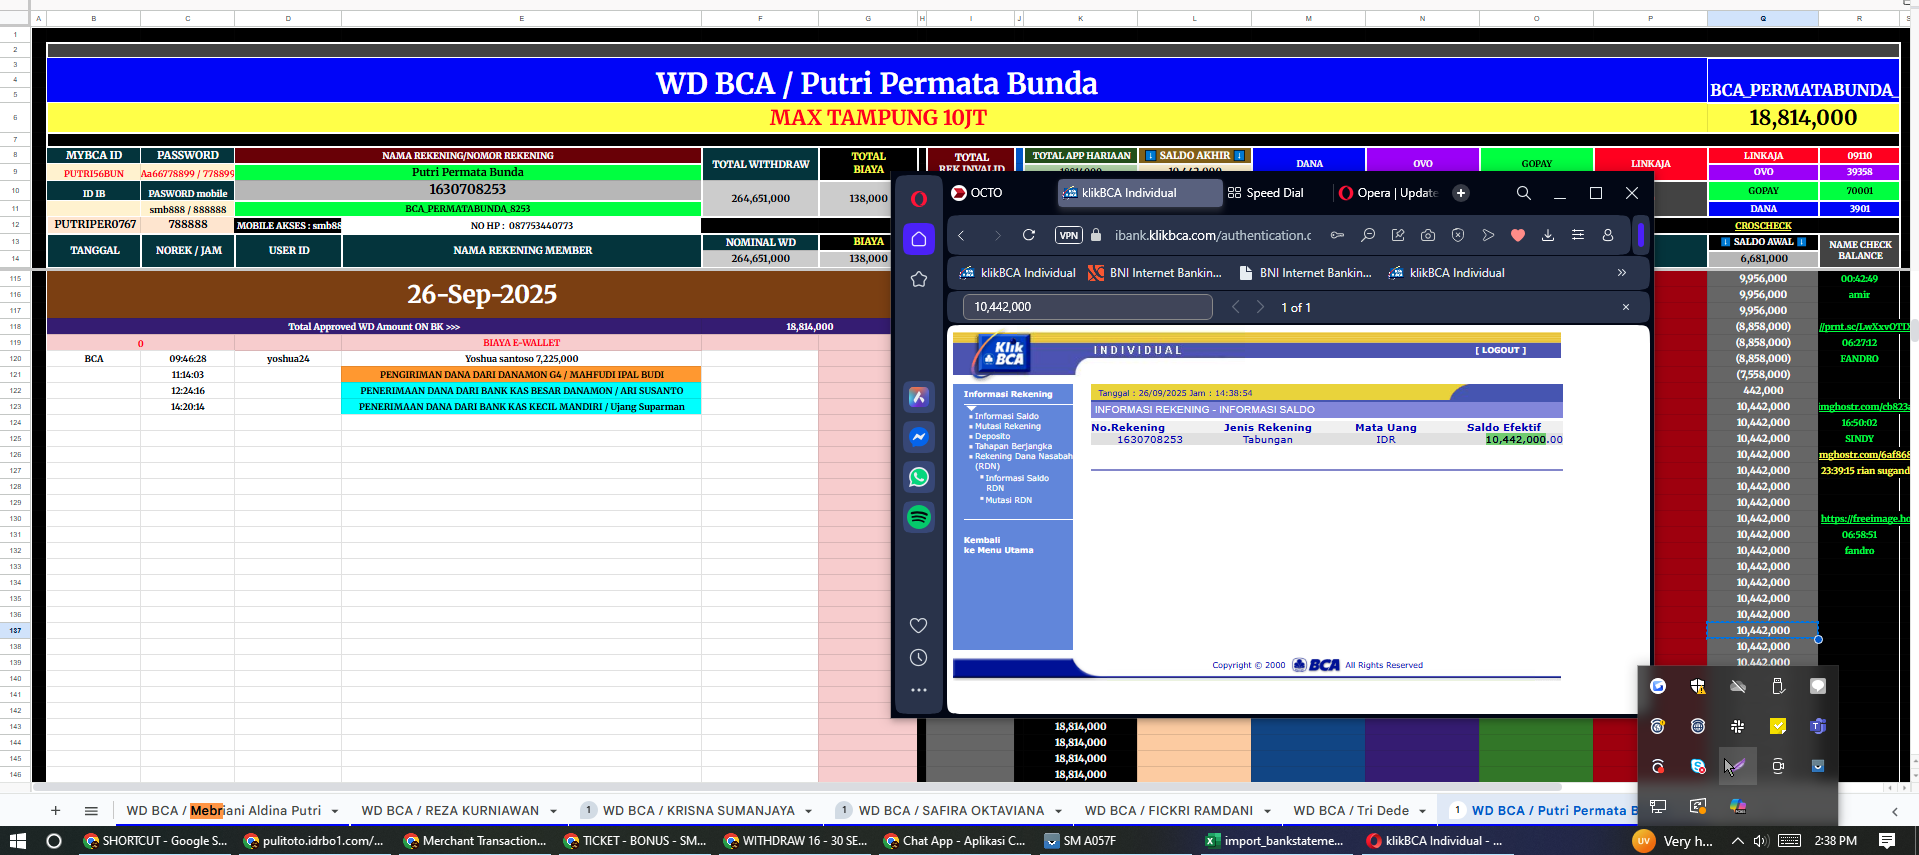1919x855 pixels.
Task: Open KRISNA SUMANJAYA sheet tab dropdown
Action: pos(808,811)
